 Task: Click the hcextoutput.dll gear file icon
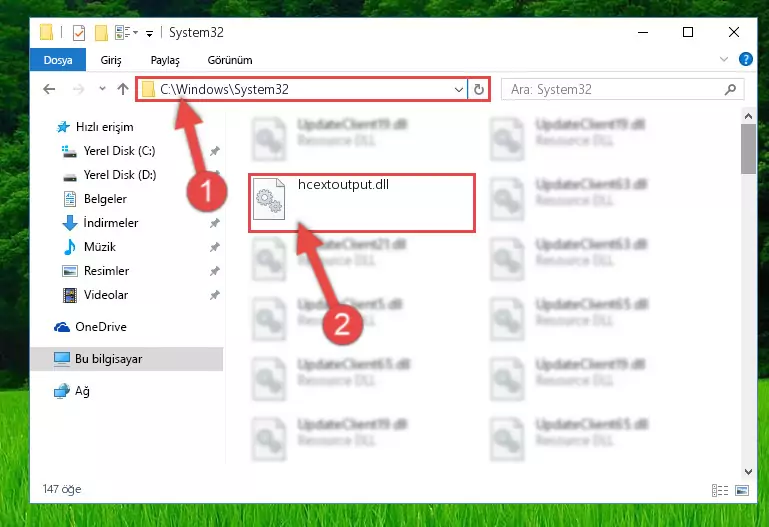[269, 200]
